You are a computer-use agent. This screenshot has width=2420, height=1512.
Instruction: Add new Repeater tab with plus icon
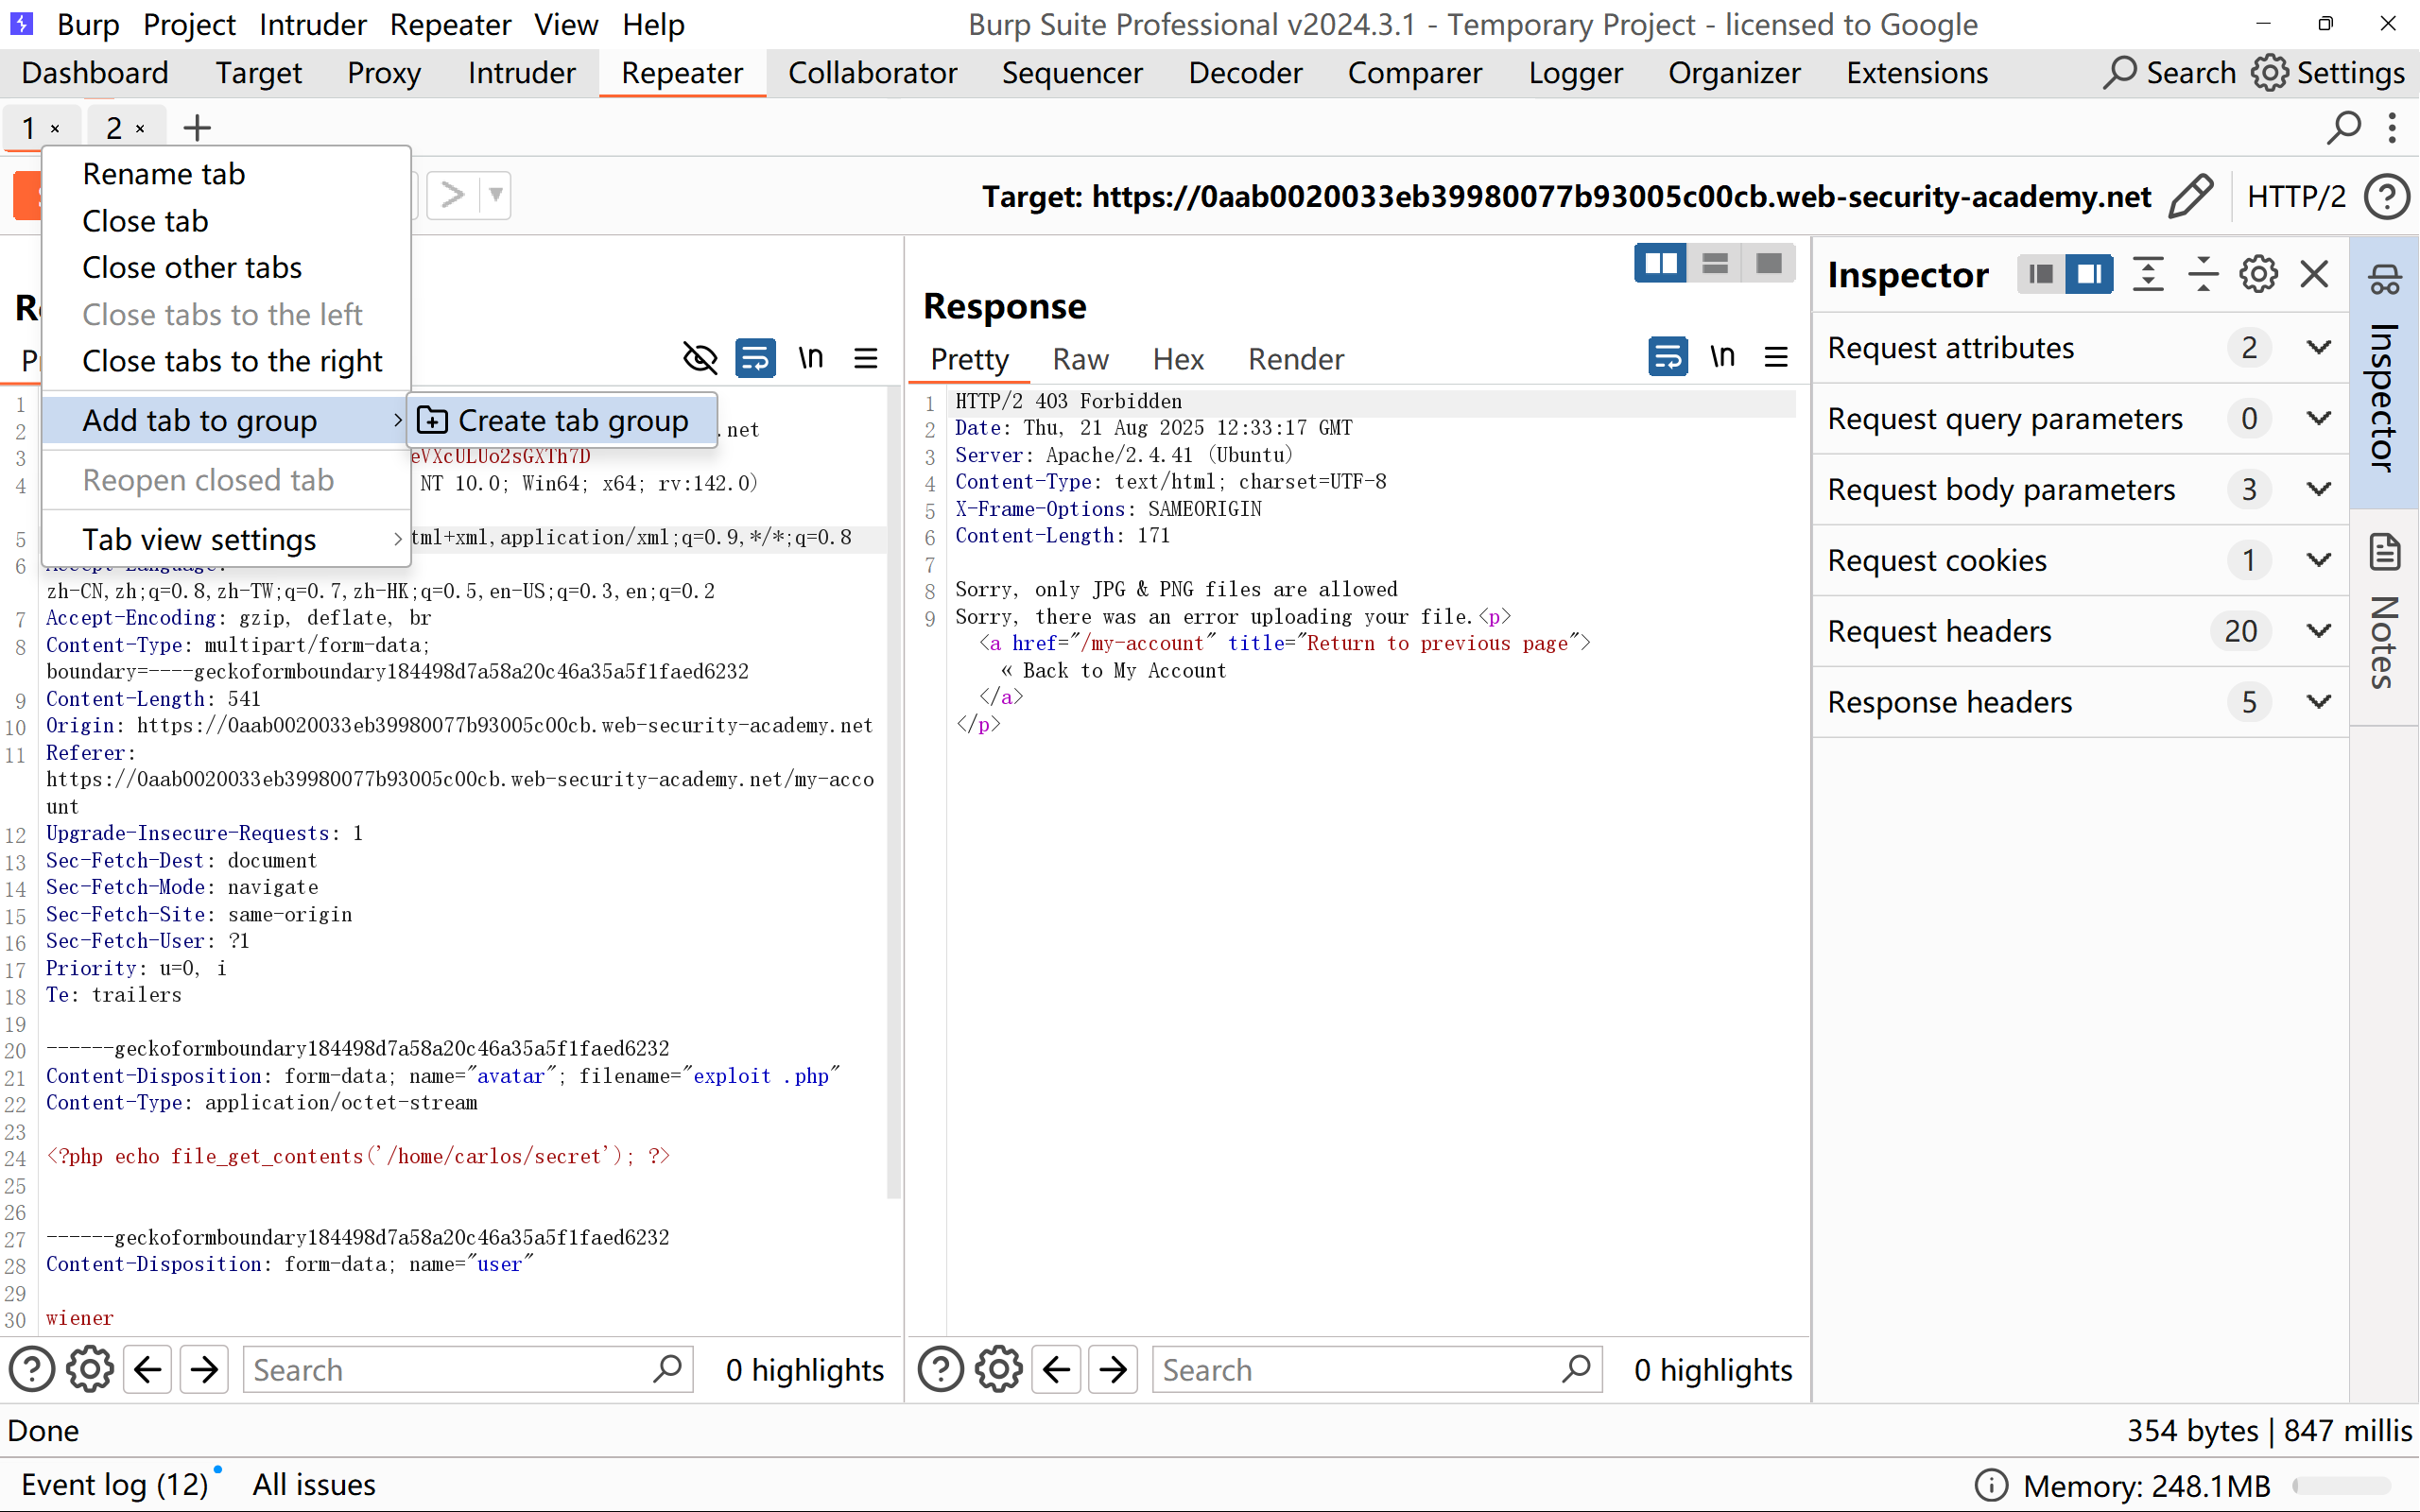pyautogui.click(x=197, y=128)
